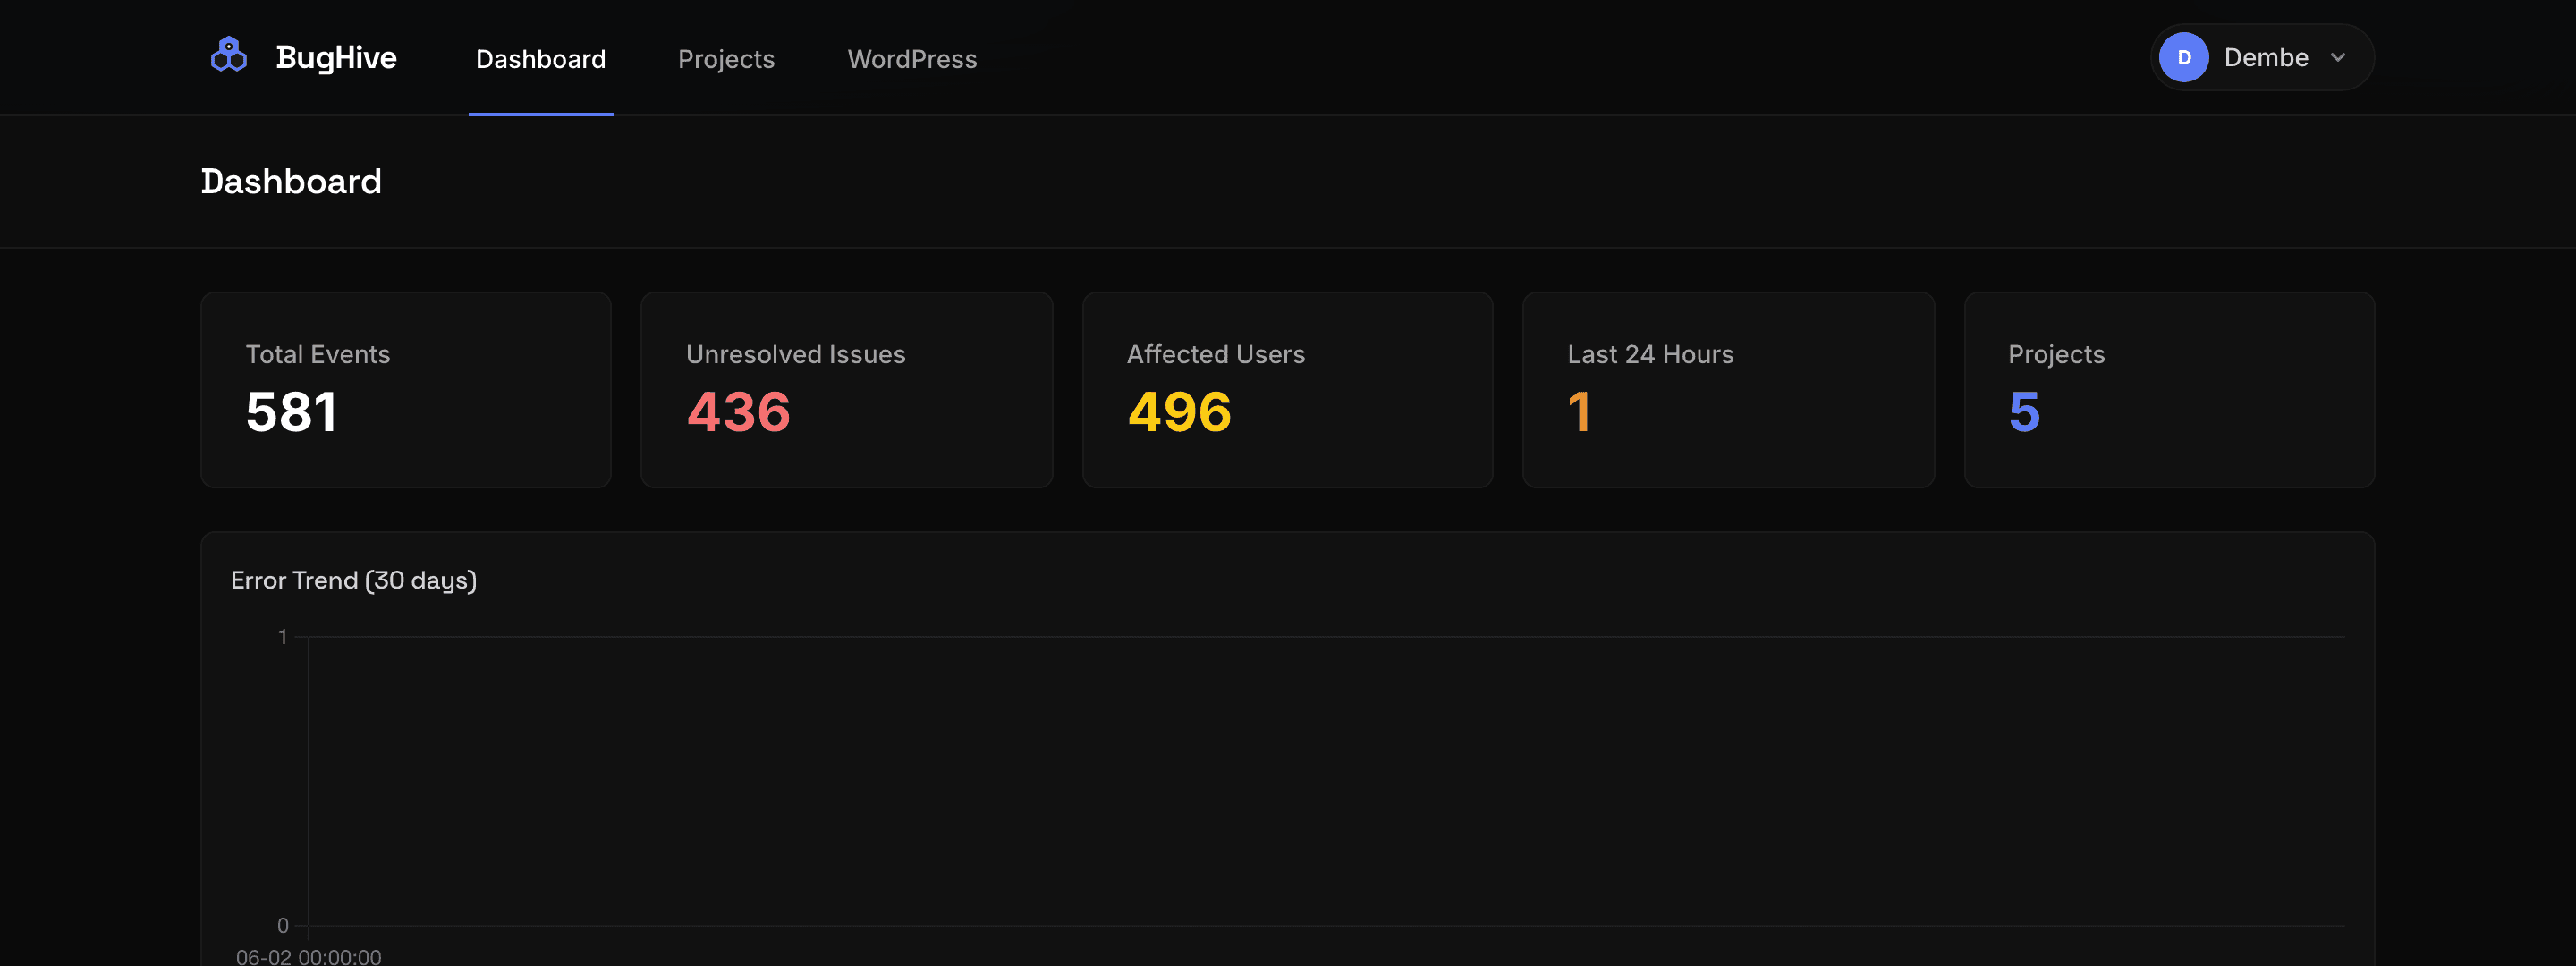This screenshot has width=2576, height=966.
Task: Click the Dashboard page heading
Action: point(291,181)
